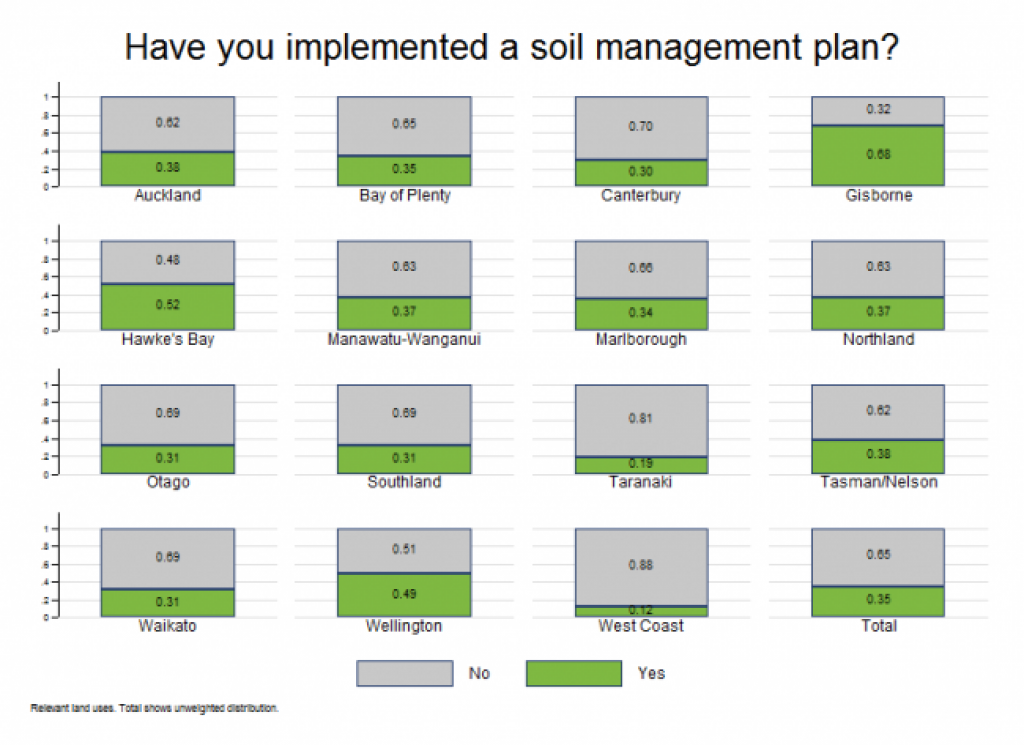Viewport: 1024px width, 745px height.
Task: Select Taranaki's gray 0.81 No segment
Action: pyautogui.click(x=641, y=420)
